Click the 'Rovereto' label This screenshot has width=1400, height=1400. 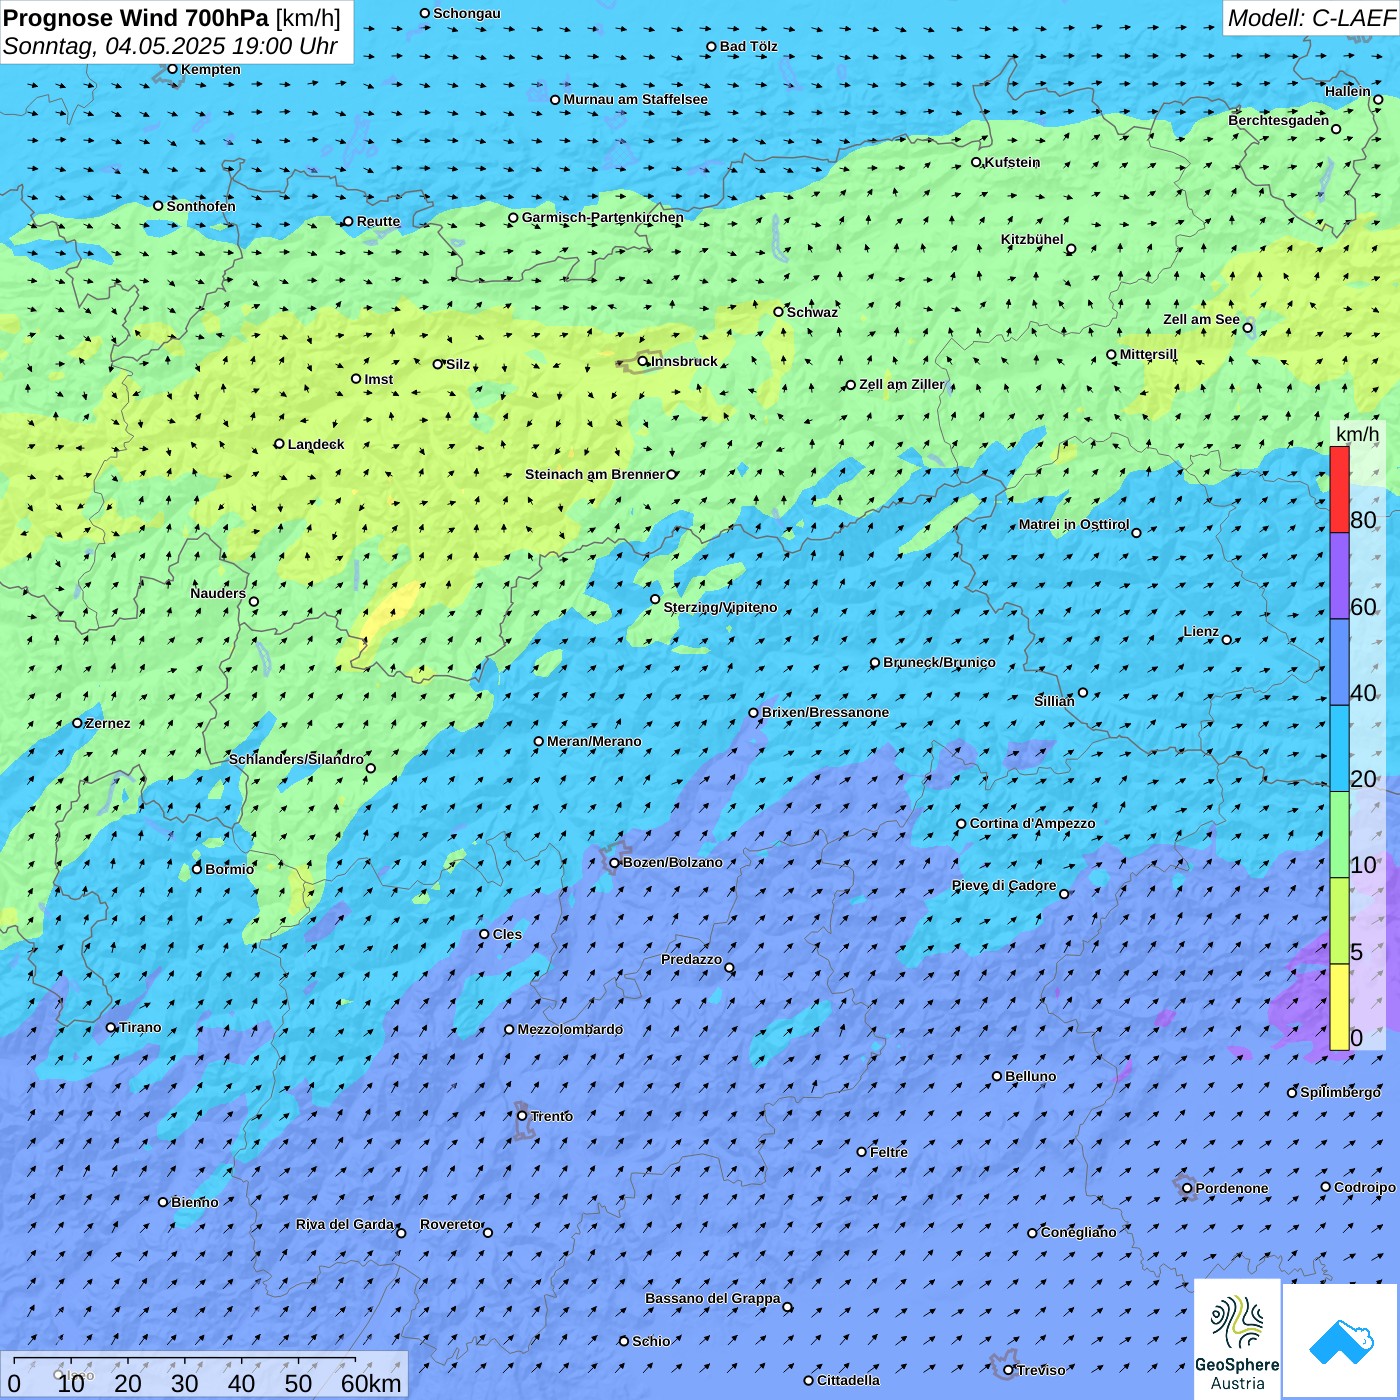(x=451, y=1224)
